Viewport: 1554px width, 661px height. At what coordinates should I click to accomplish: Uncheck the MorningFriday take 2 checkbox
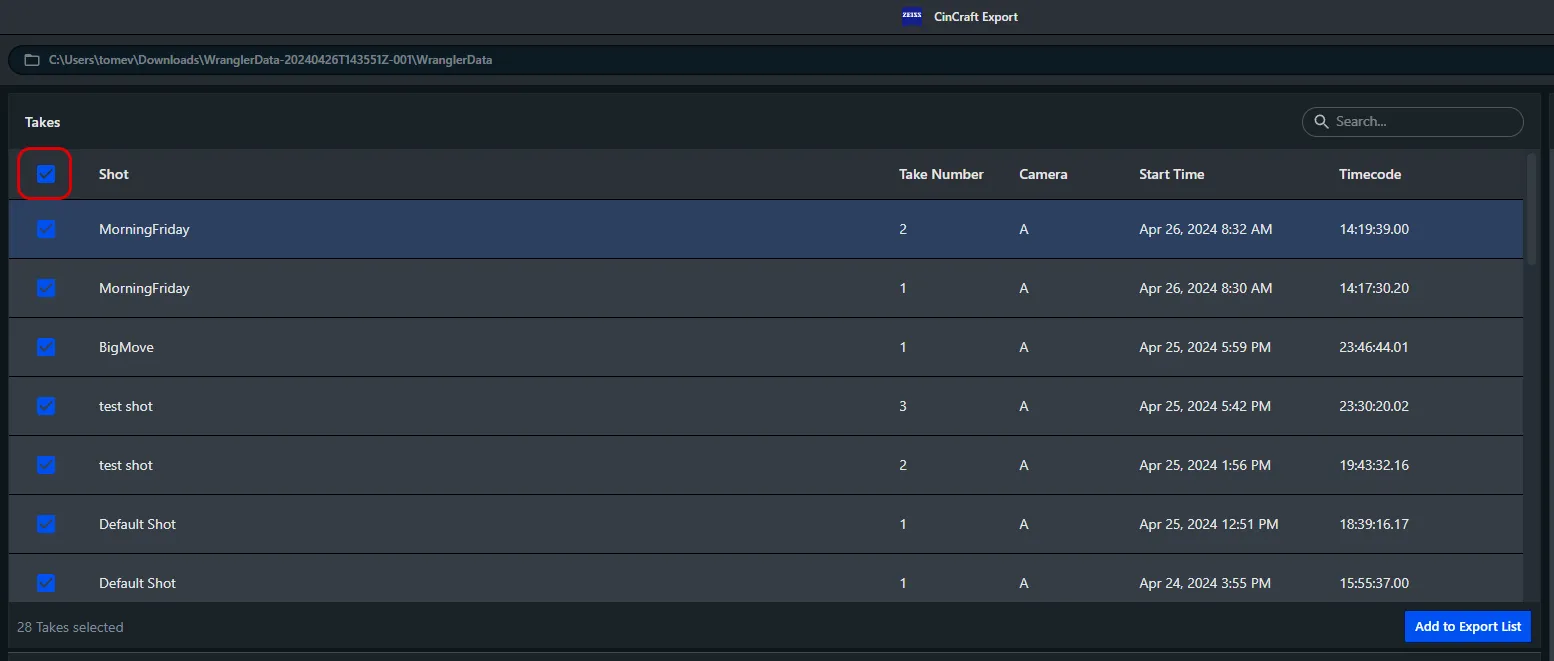click(46, 229)
